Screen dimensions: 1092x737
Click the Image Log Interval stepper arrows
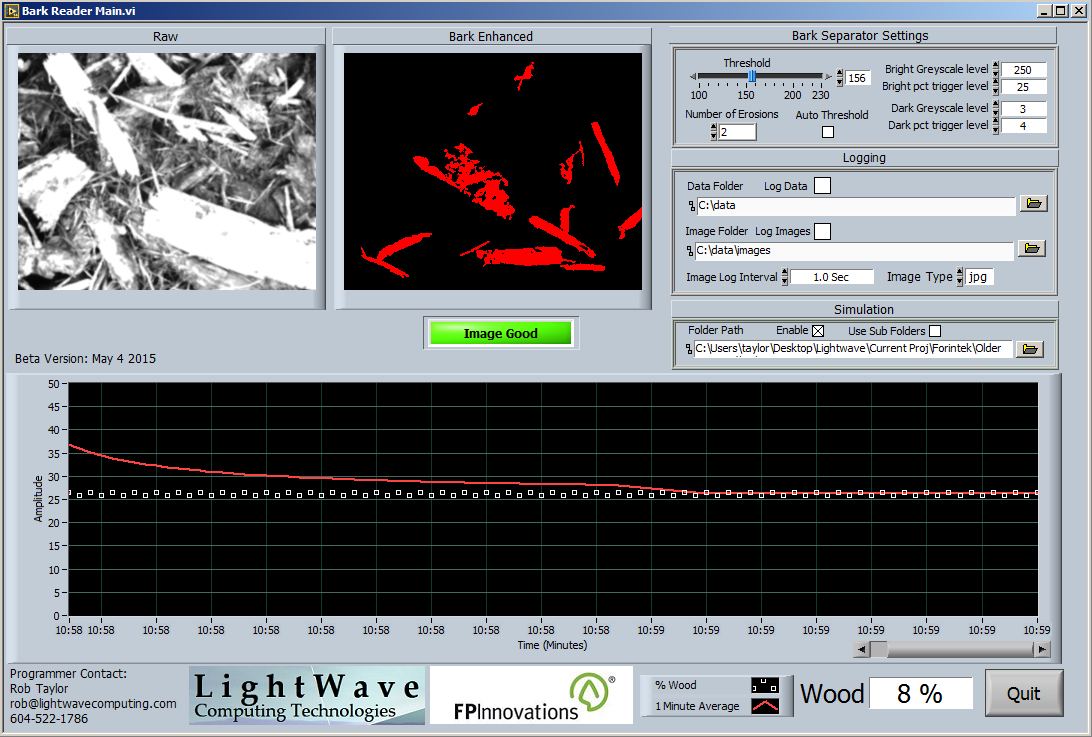(x=785, y=277)
